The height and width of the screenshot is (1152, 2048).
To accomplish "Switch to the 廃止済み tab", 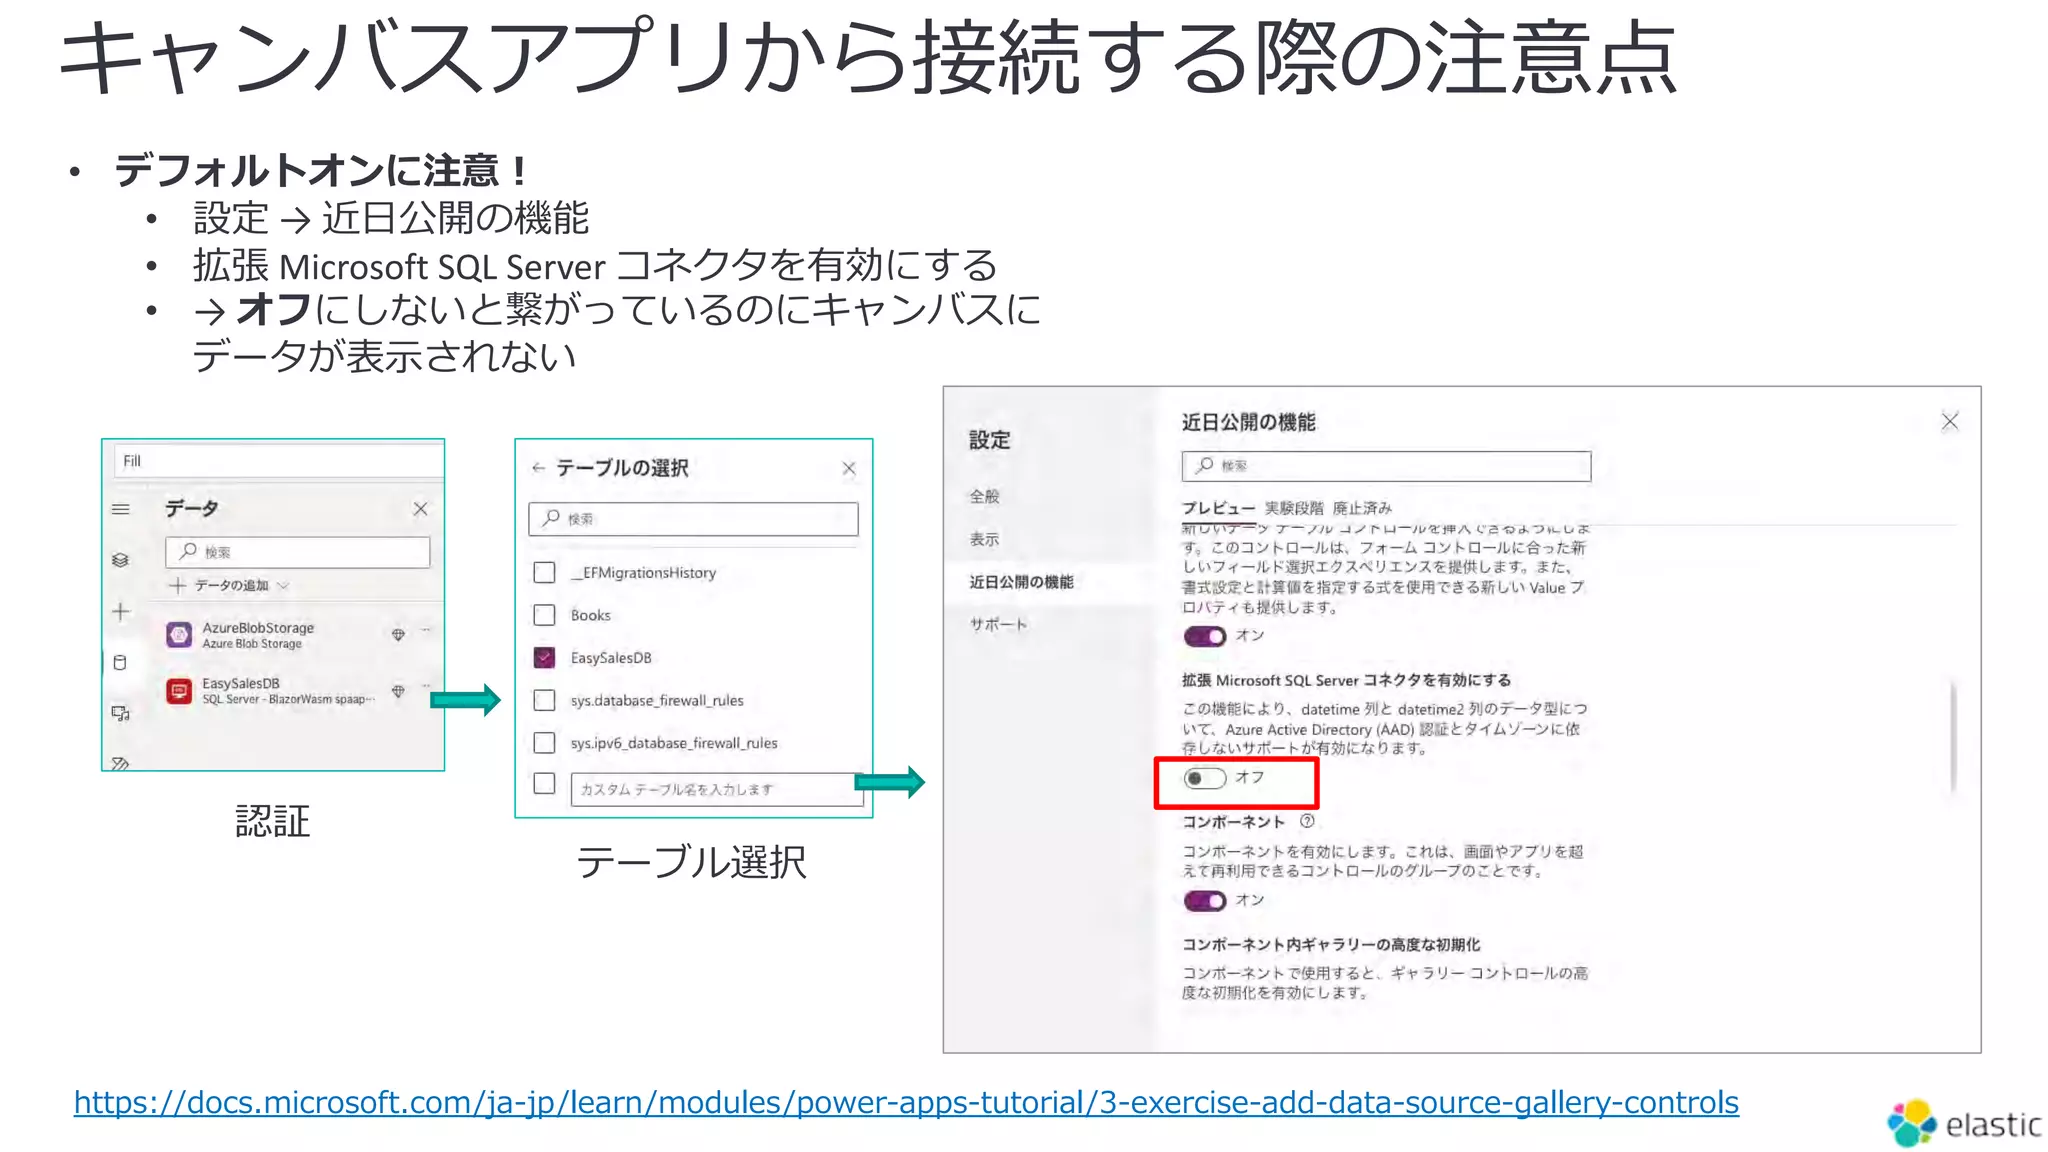I will click(x=1361, y=508).
